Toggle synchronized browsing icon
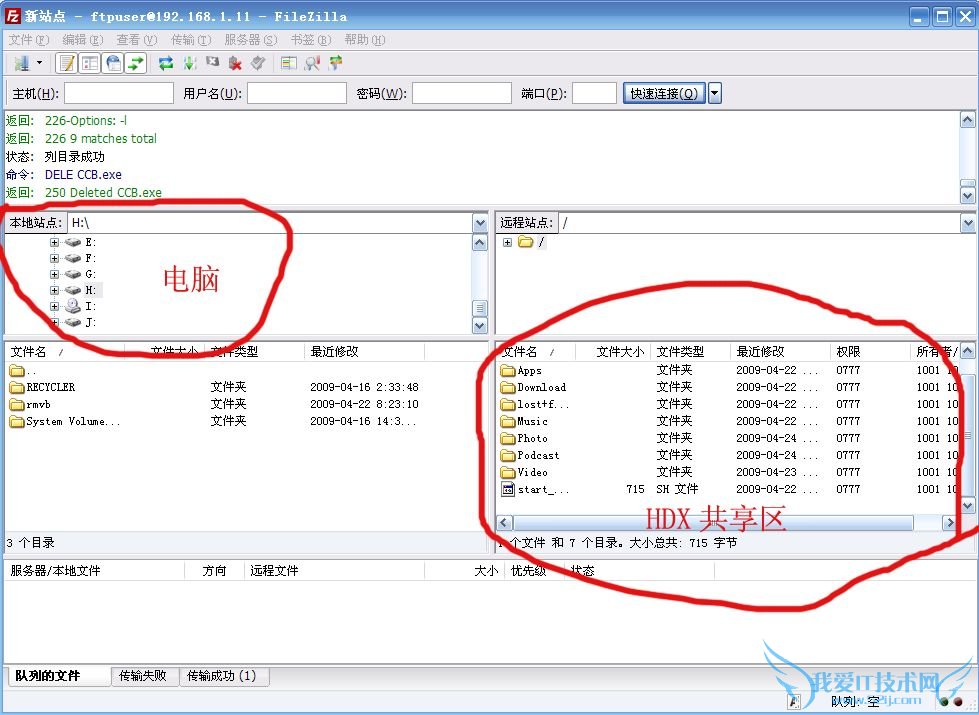 pyautogui.click(x=336, y=63)
